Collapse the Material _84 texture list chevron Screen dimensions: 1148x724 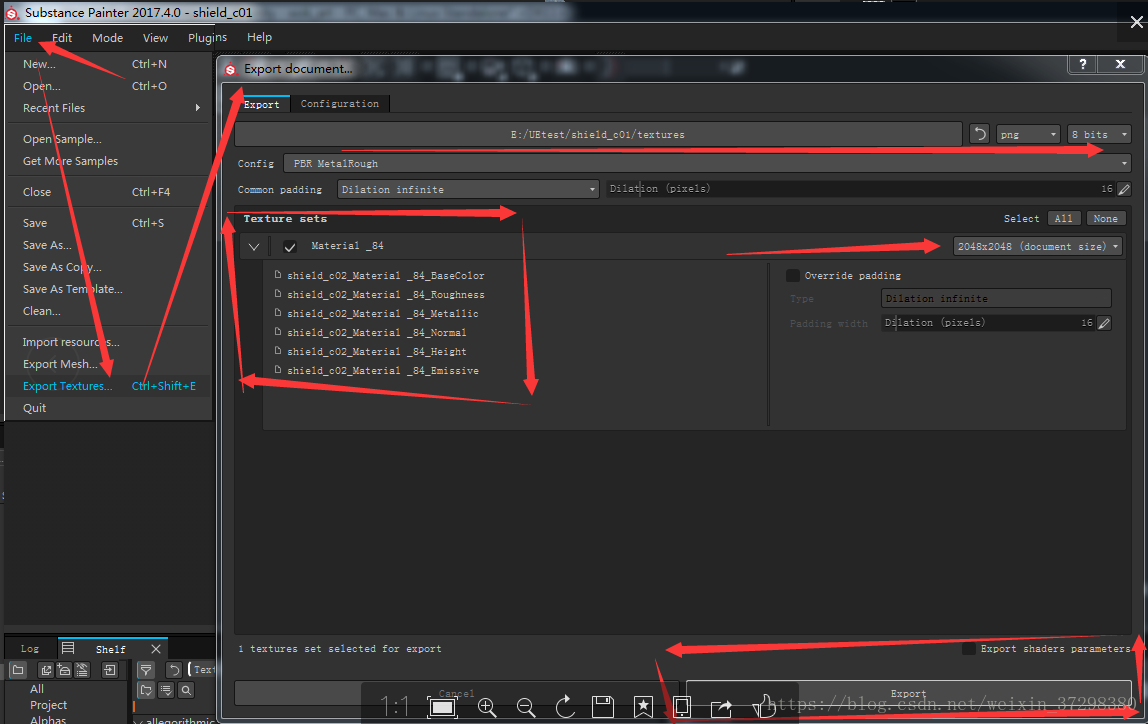254,247
